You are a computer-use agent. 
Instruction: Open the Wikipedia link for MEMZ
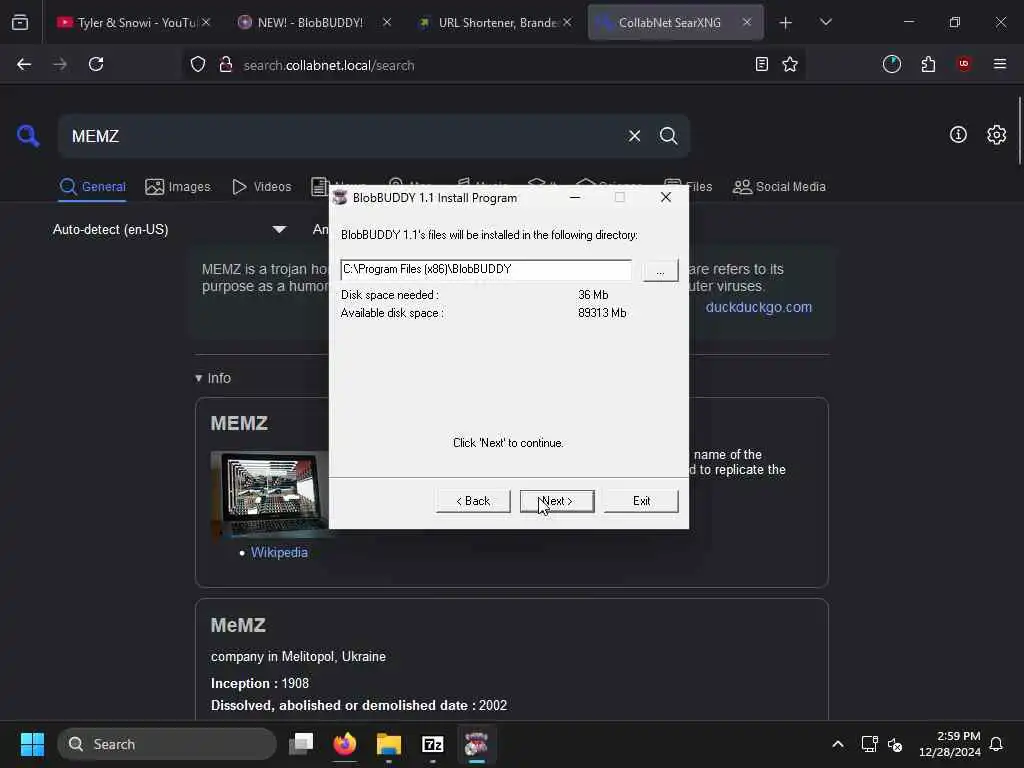tap(279, 552)
